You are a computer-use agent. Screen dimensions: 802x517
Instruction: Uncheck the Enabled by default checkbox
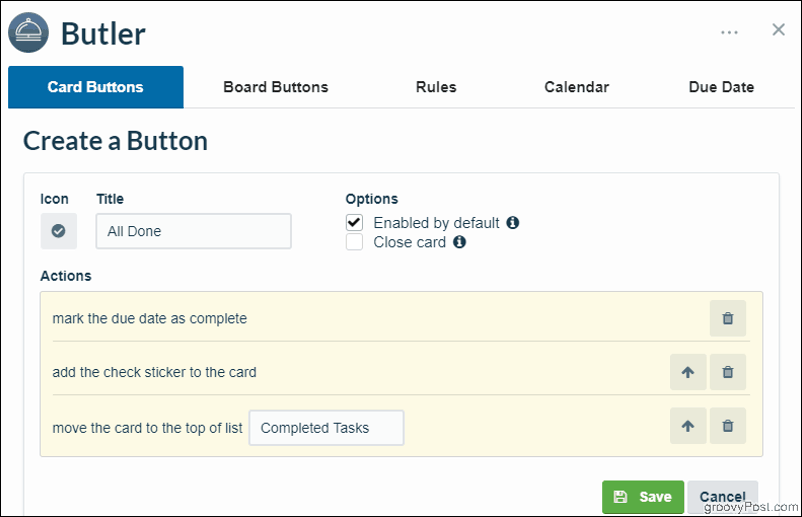(354, 222)
